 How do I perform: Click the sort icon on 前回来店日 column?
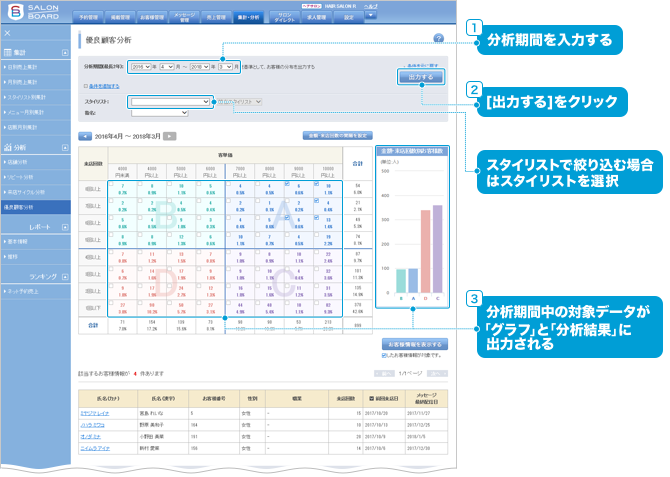point(371,398)
